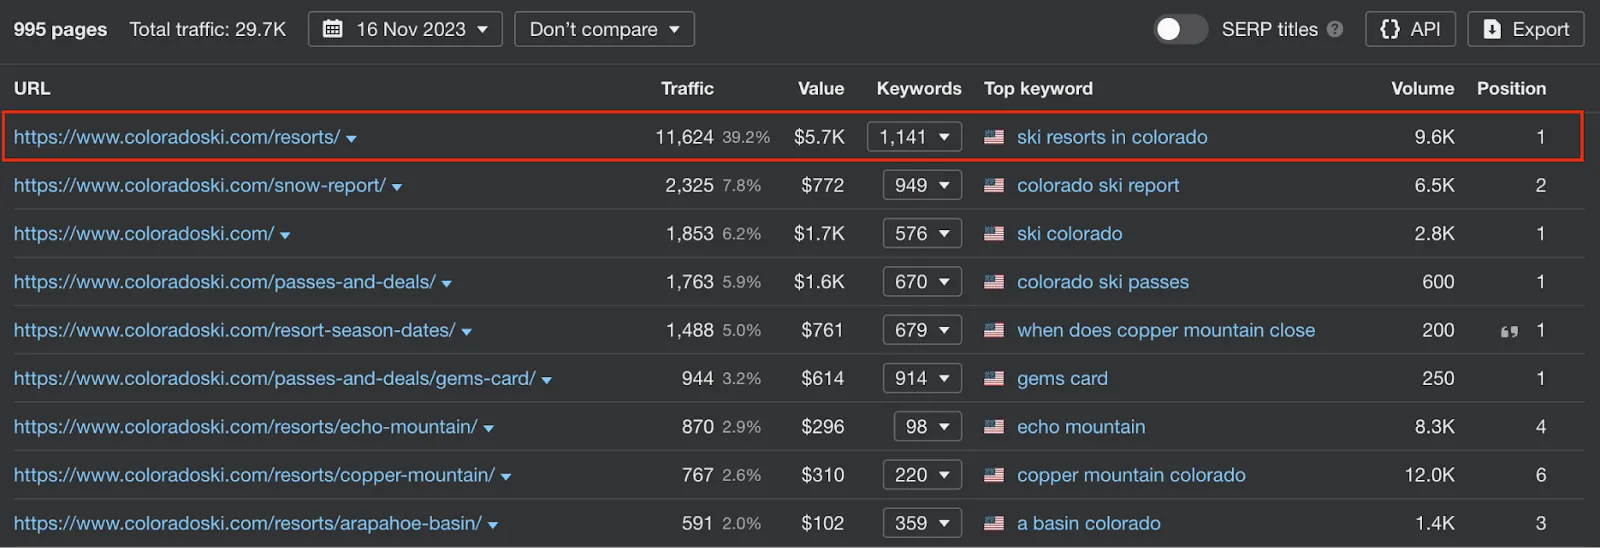
Task: Open the coloradoski.com/resorts/ URL link
Action: (x=177, y=137)
